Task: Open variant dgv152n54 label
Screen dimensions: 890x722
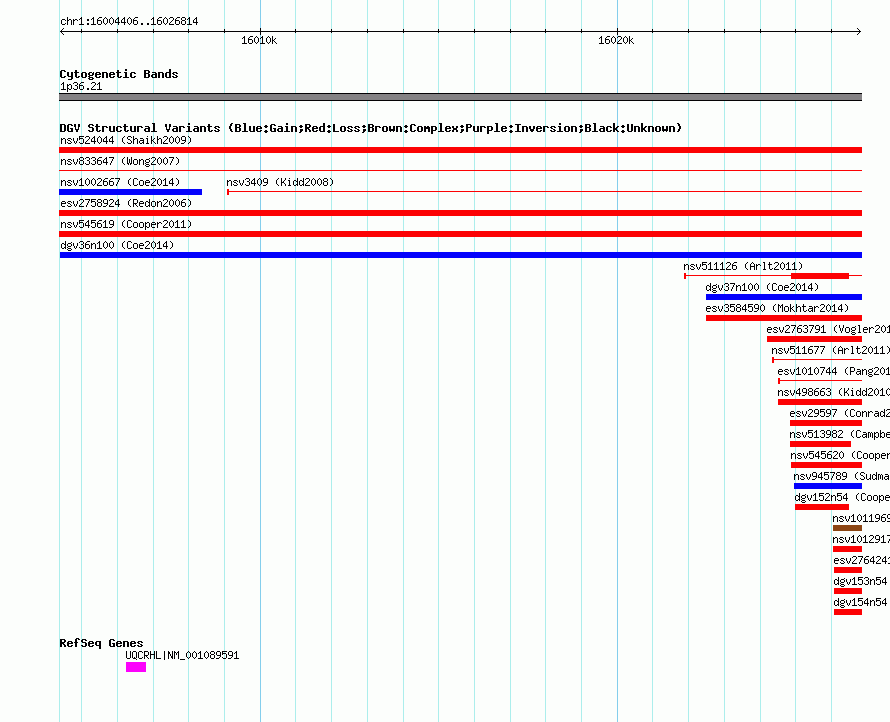Action: [x=842, y=497]
